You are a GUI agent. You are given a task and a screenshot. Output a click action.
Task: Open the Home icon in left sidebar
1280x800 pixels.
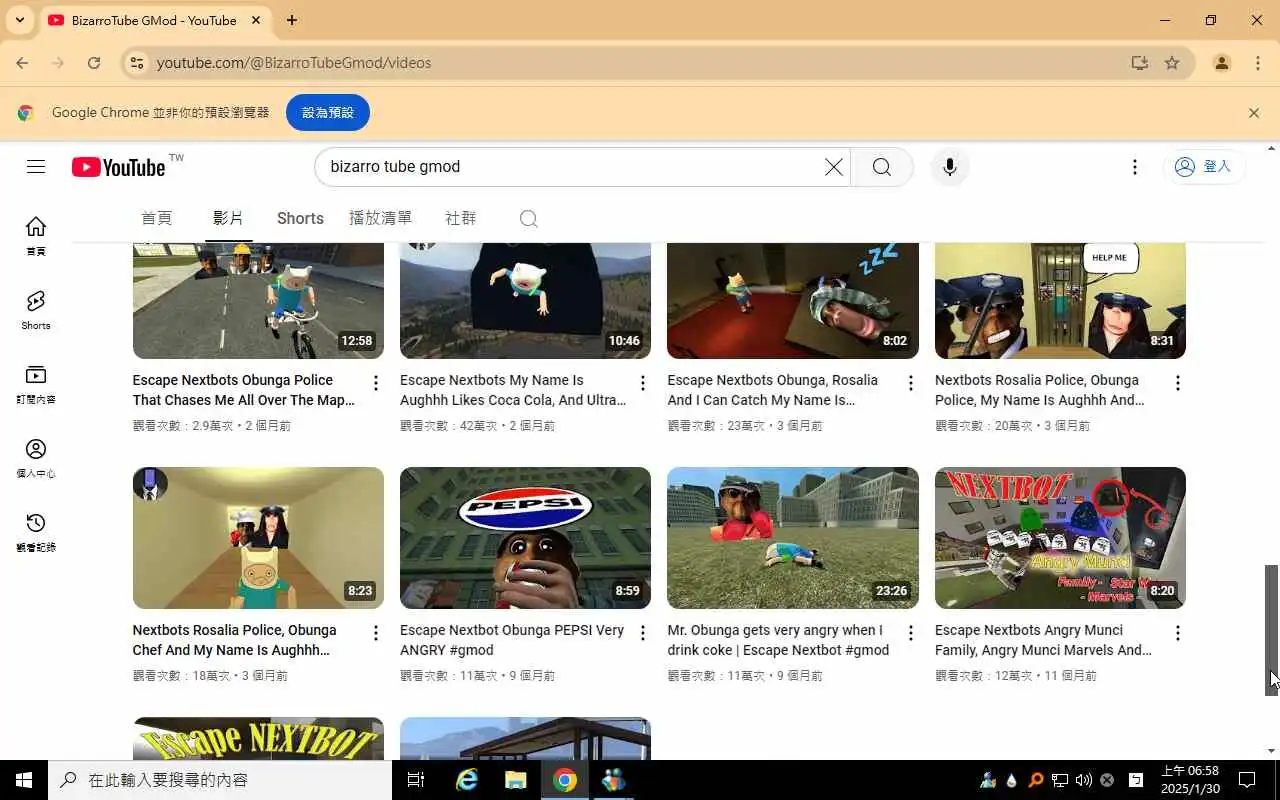pyautogui.click(x=36, y=235)
